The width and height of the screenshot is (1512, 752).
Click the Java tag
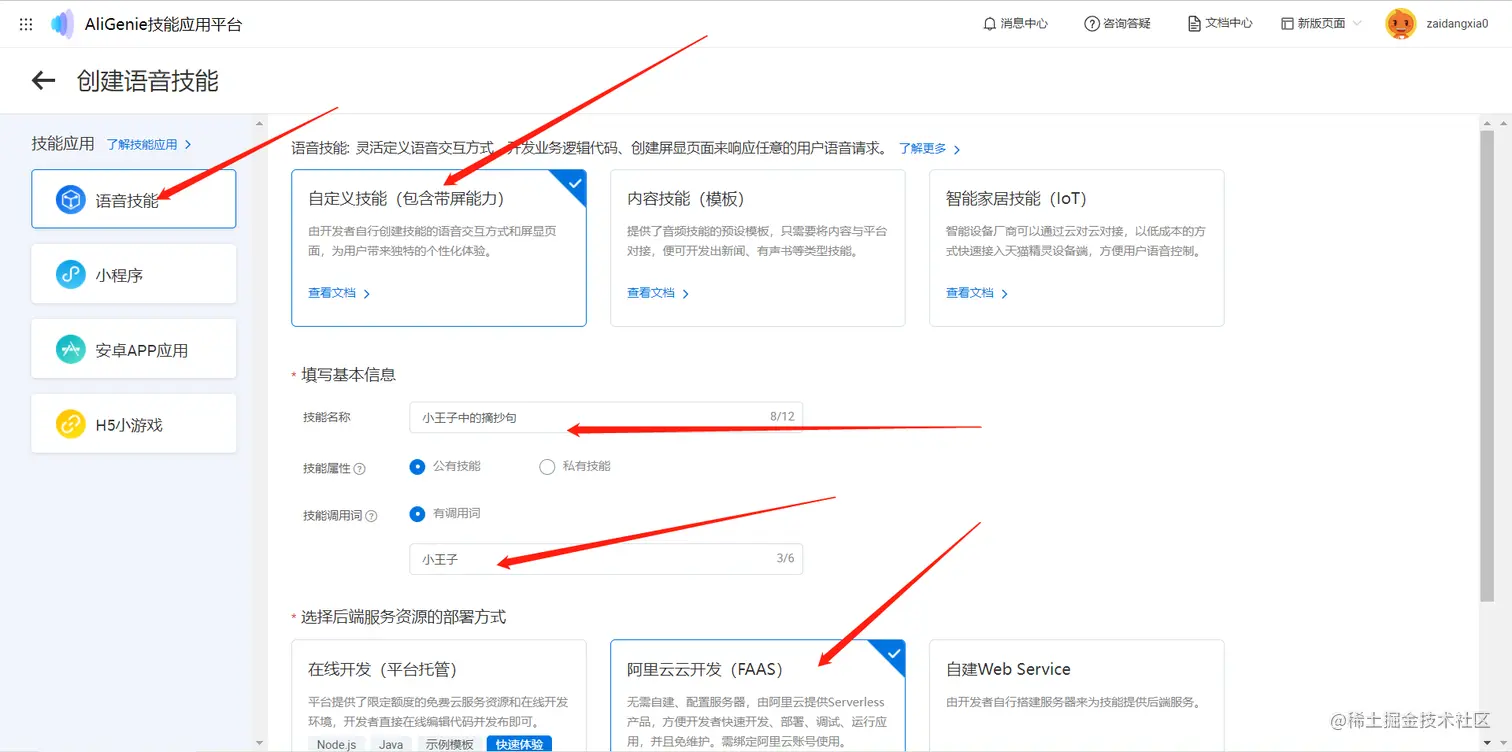pyautogui.click(x=391, y=745)
